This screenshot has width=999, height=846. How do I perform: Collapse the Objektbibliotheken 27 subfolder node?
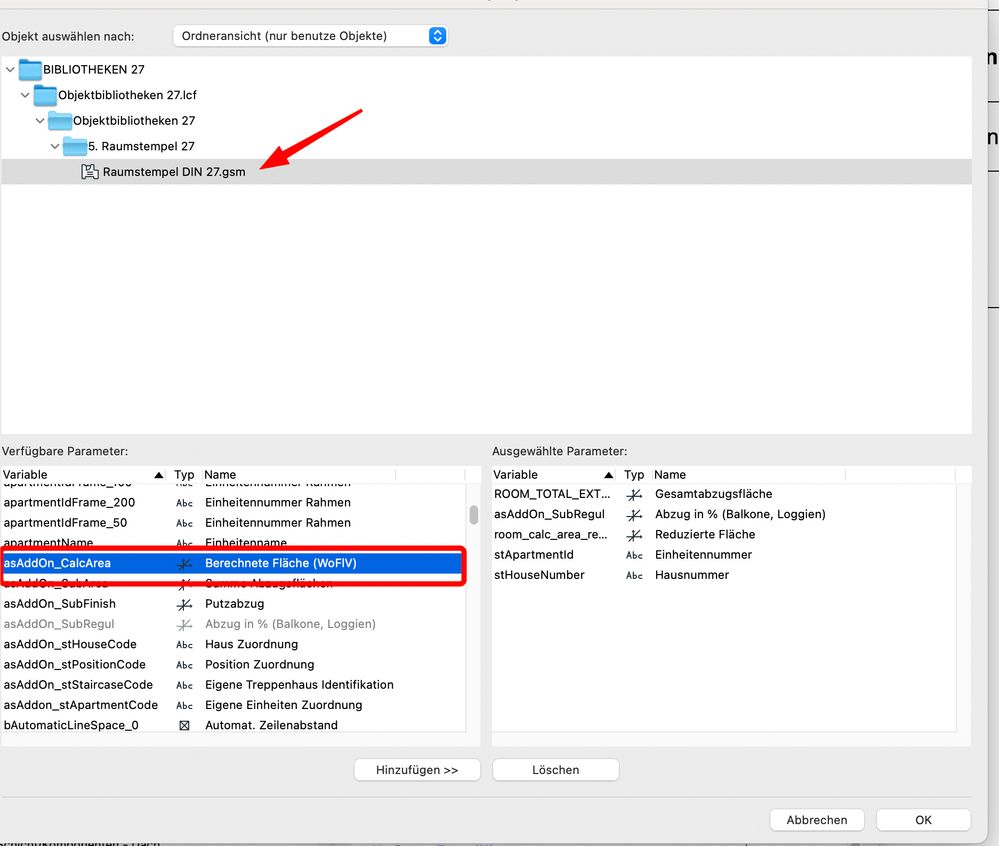(40, 120)
